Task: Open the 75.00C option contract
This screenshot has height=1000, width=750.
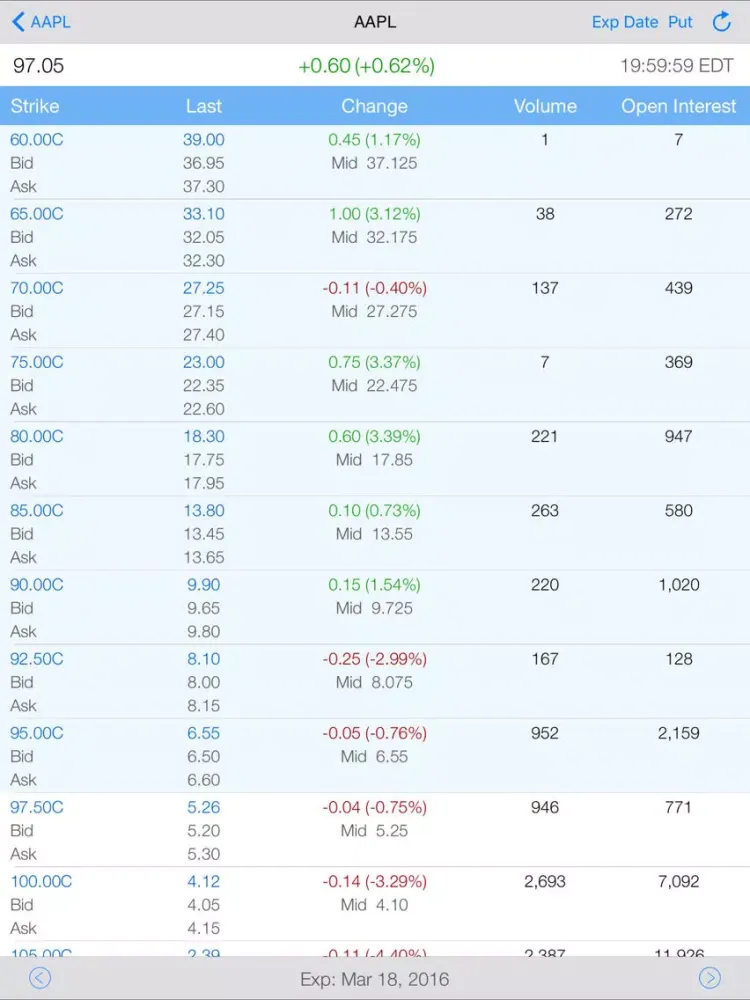Action: coord(37,362)
